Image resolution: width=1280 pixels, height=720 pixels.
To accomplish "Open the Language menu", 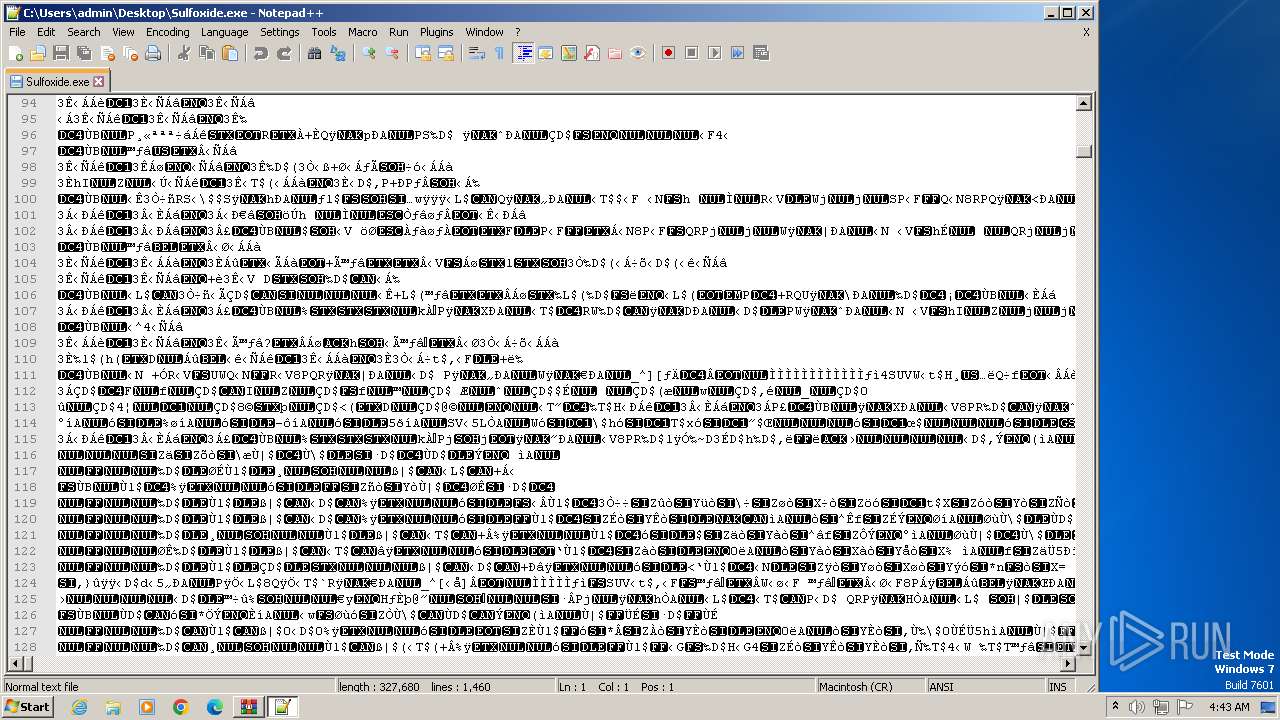I will point(224,32).
